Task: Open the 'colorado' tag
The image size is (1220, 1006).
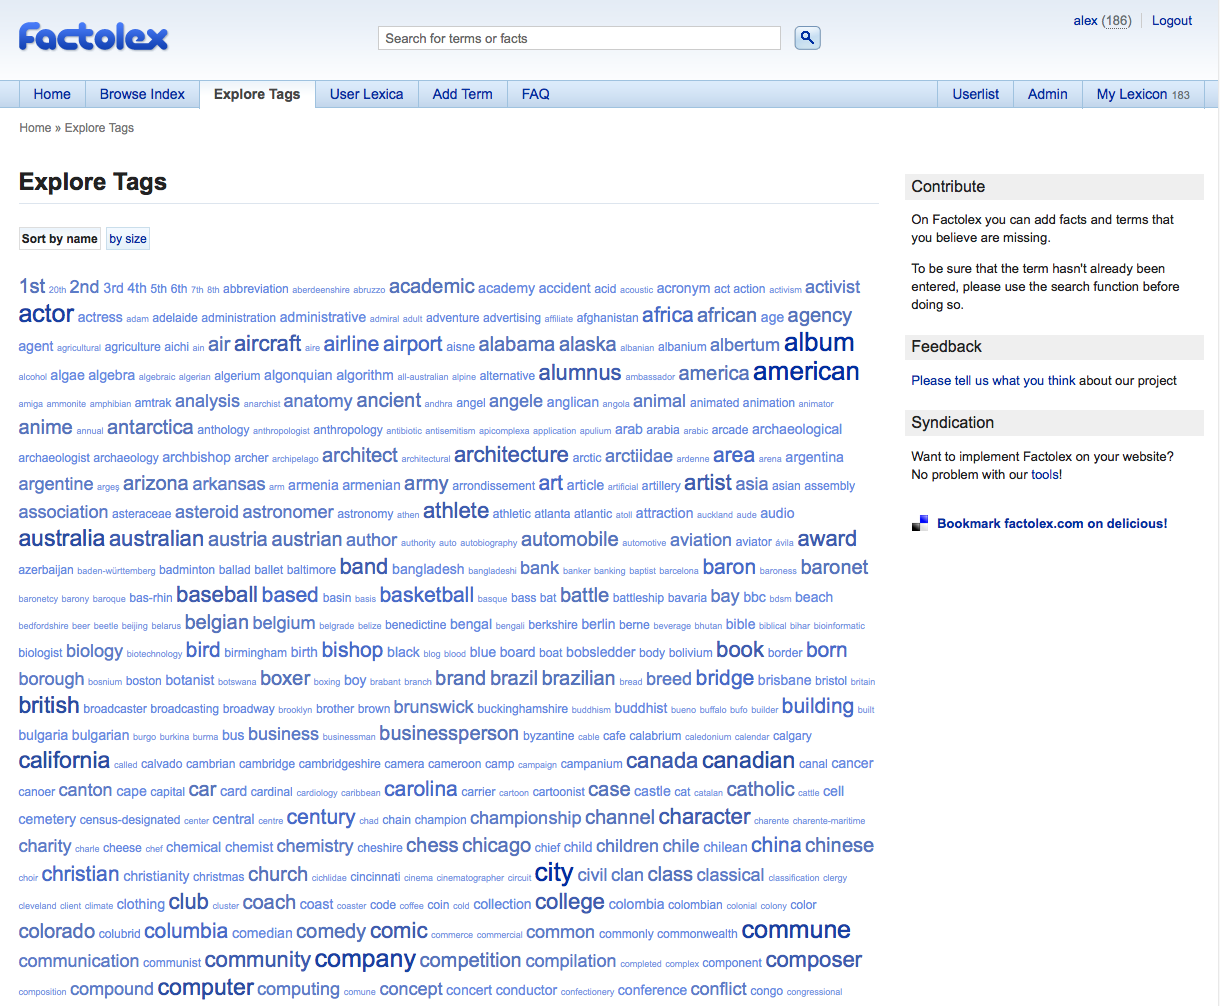Action: (57, 932)
